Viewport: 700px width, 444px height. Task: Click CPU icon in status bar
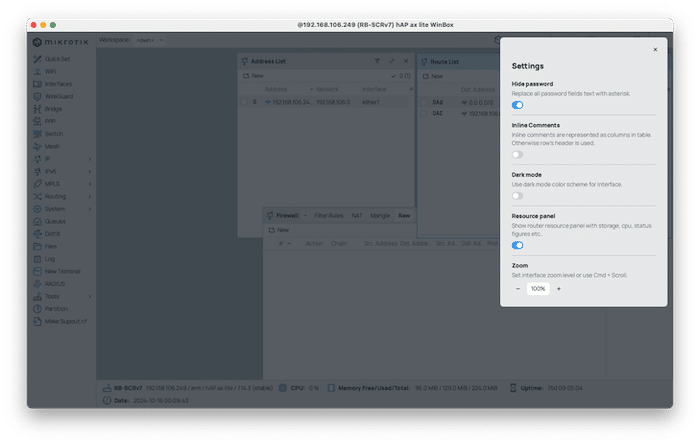click(x=283, y=388)
